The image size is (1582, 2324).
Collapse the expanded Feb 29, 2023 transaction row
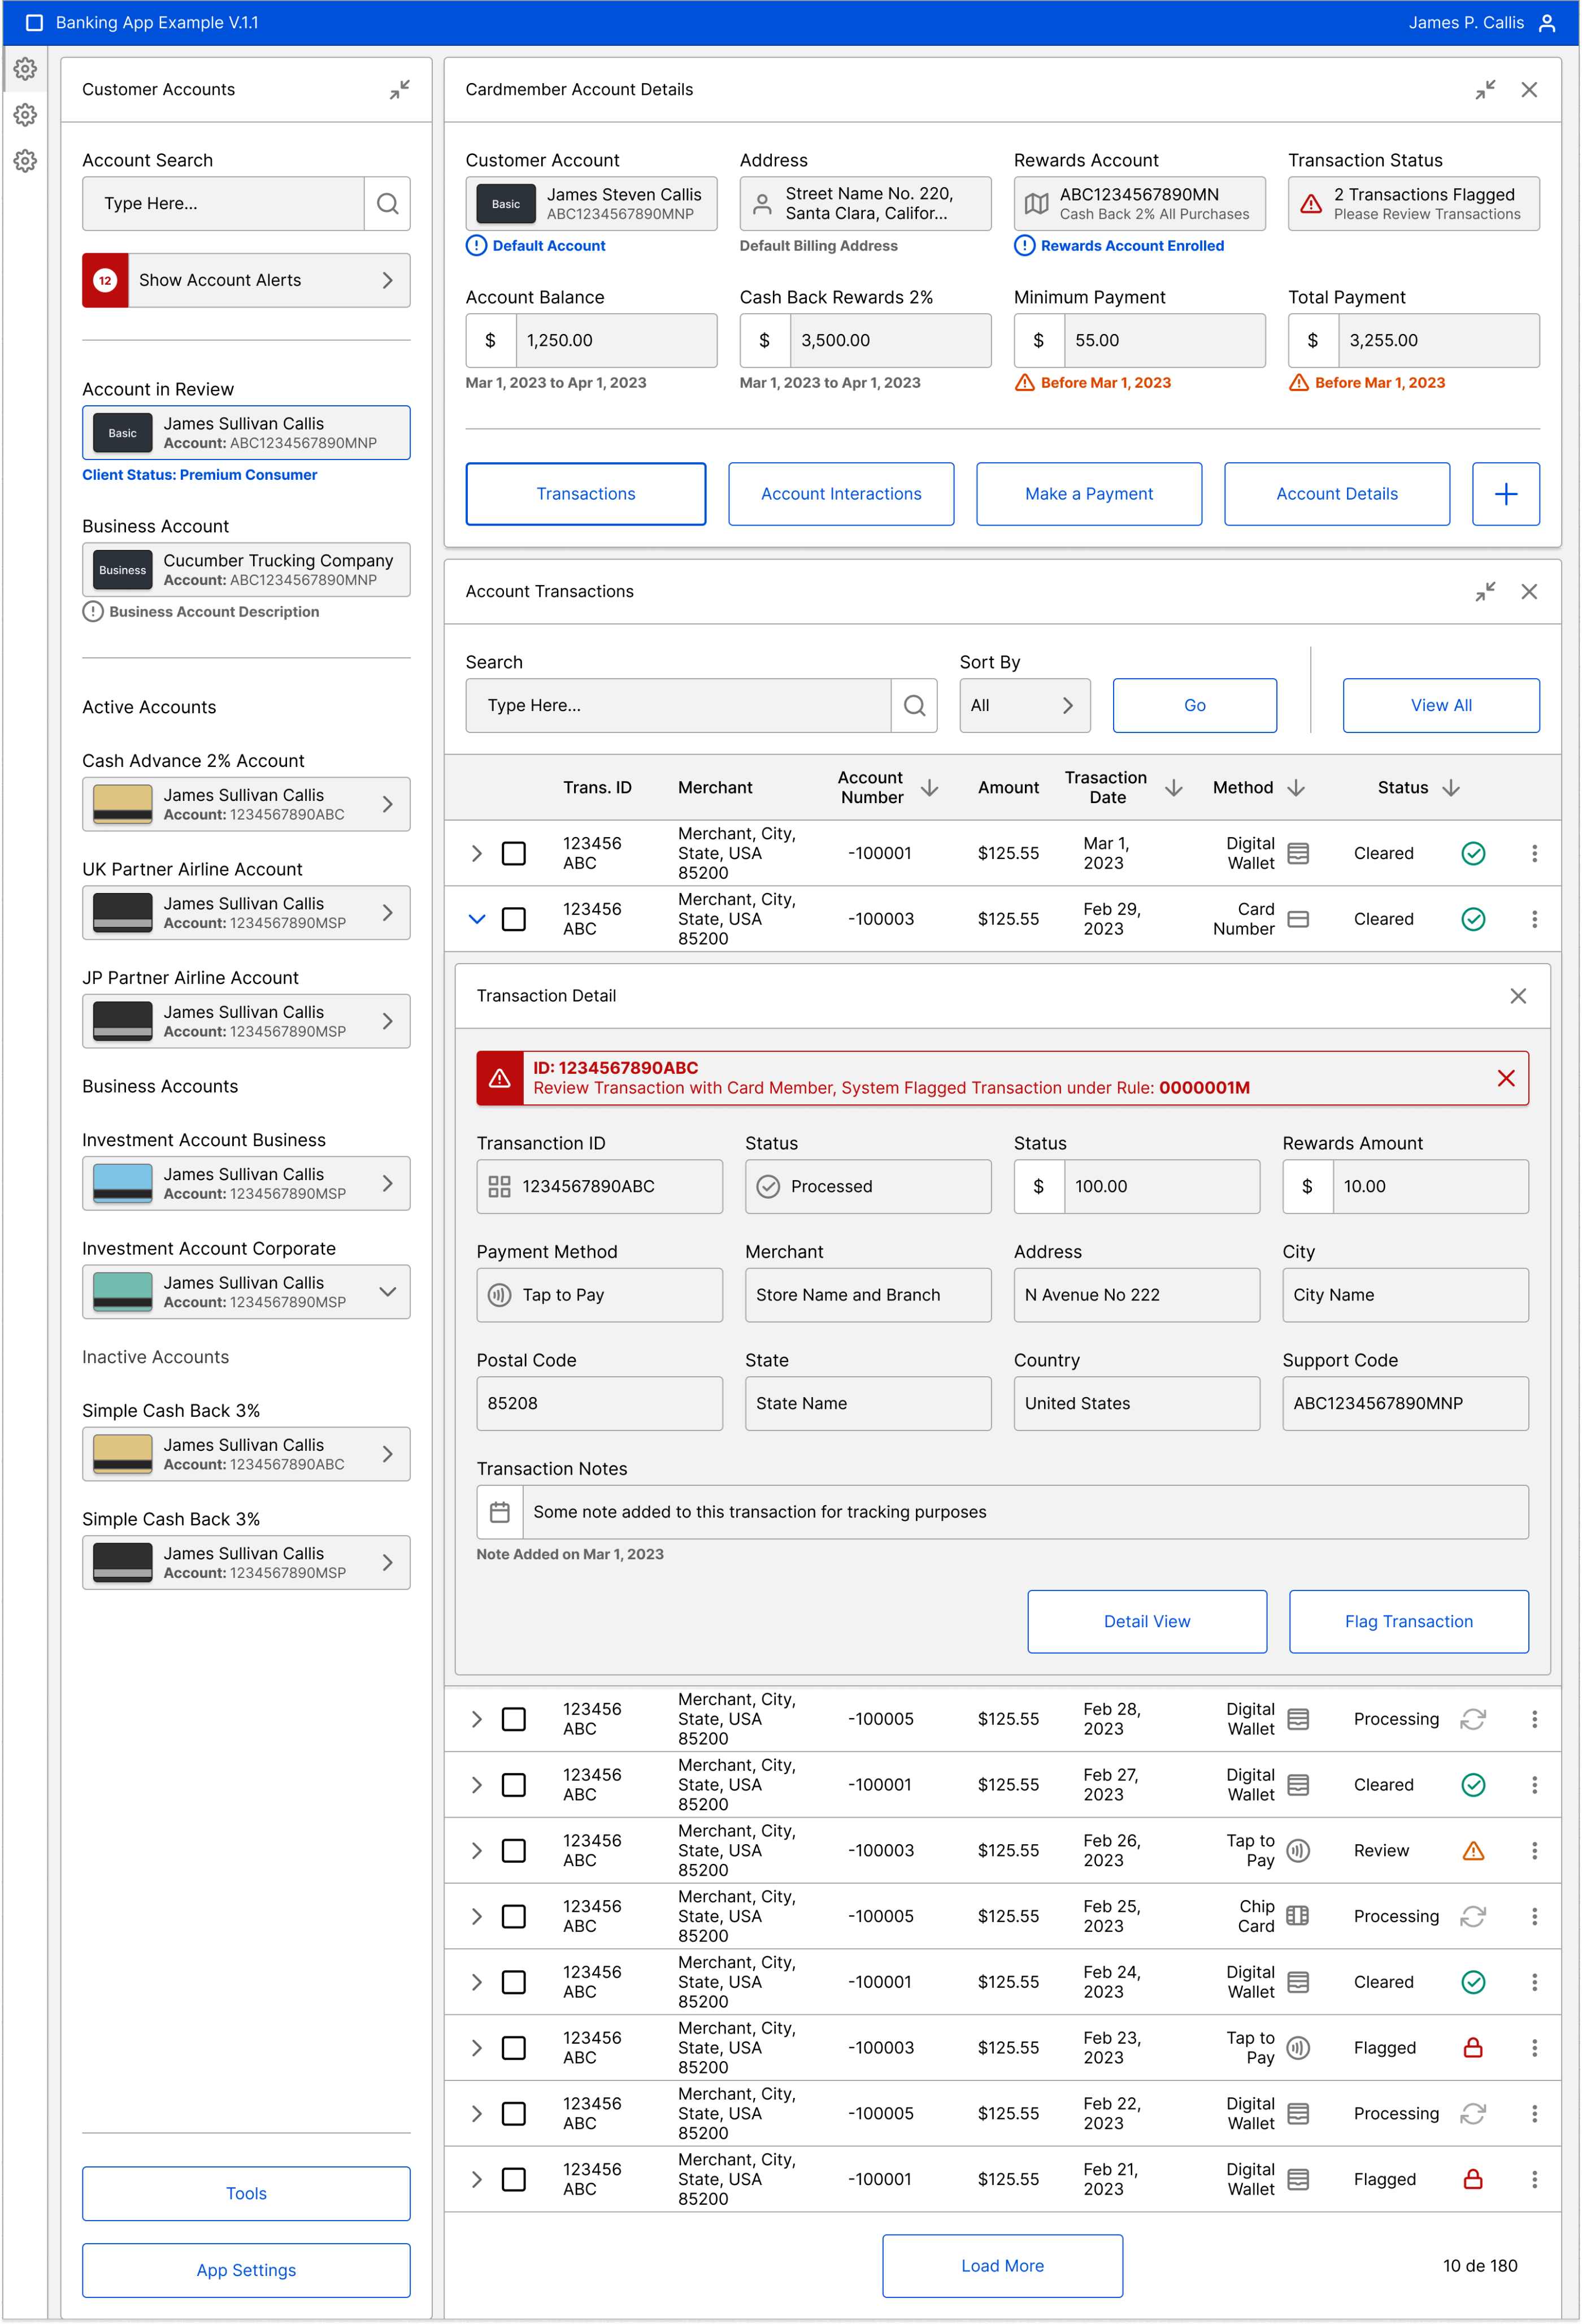477,920
